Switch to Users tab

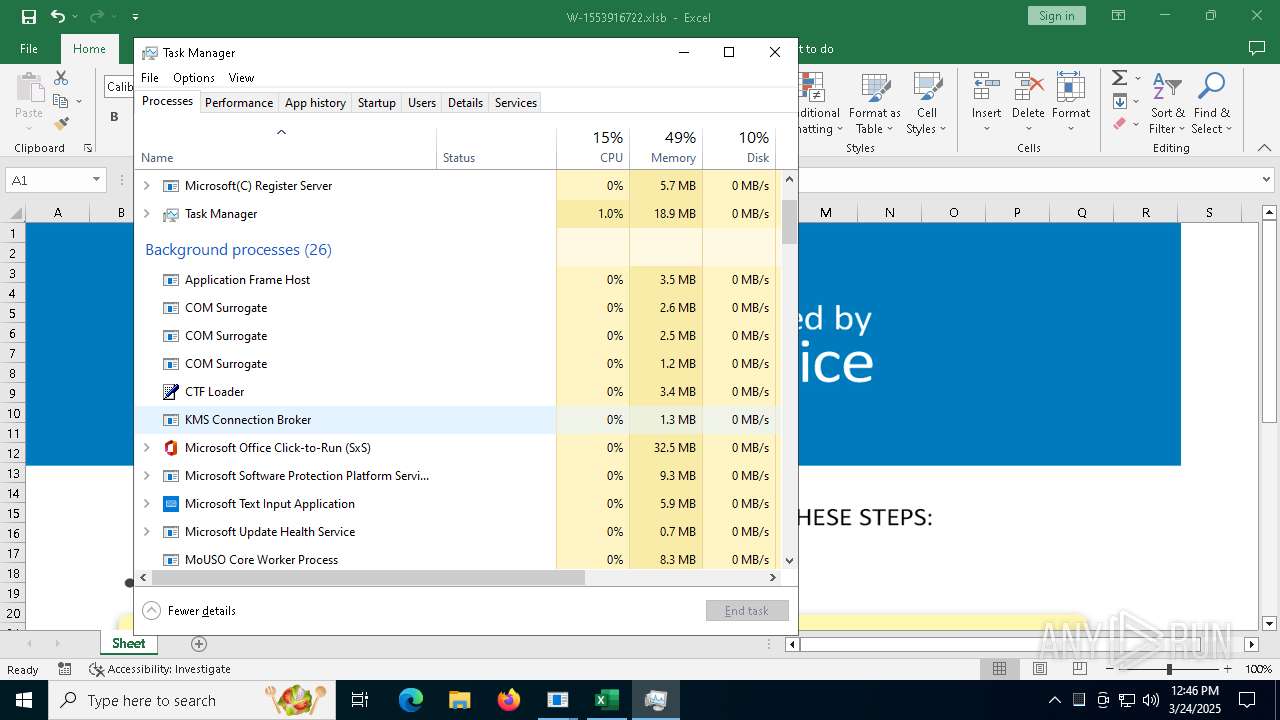422,103
